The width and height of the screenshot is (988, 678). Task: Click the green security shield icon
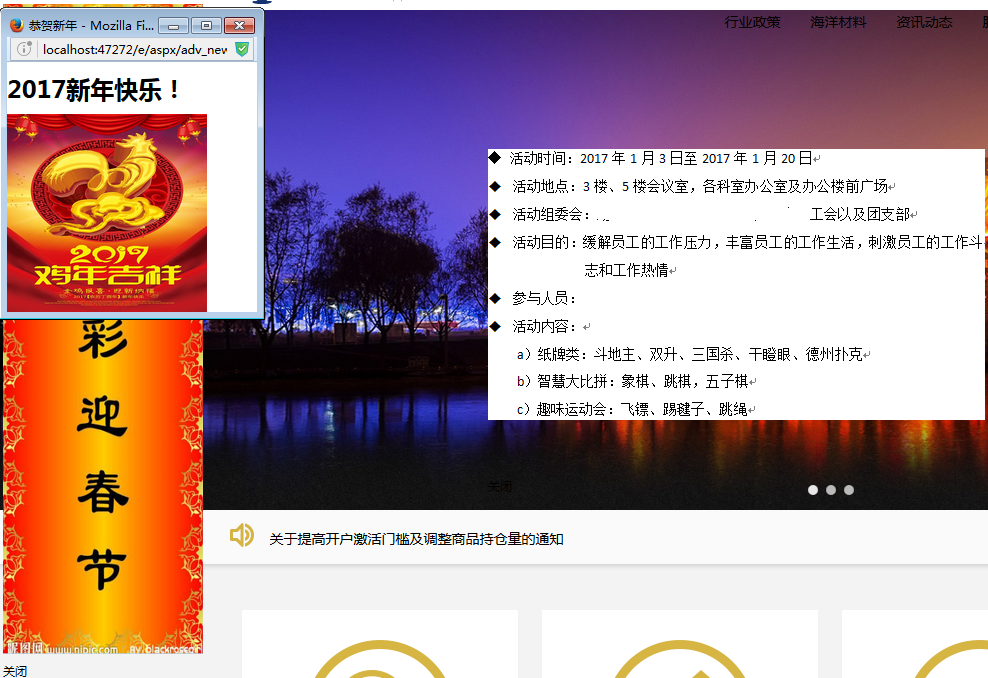pyautogui.click(x=242, y=49)
